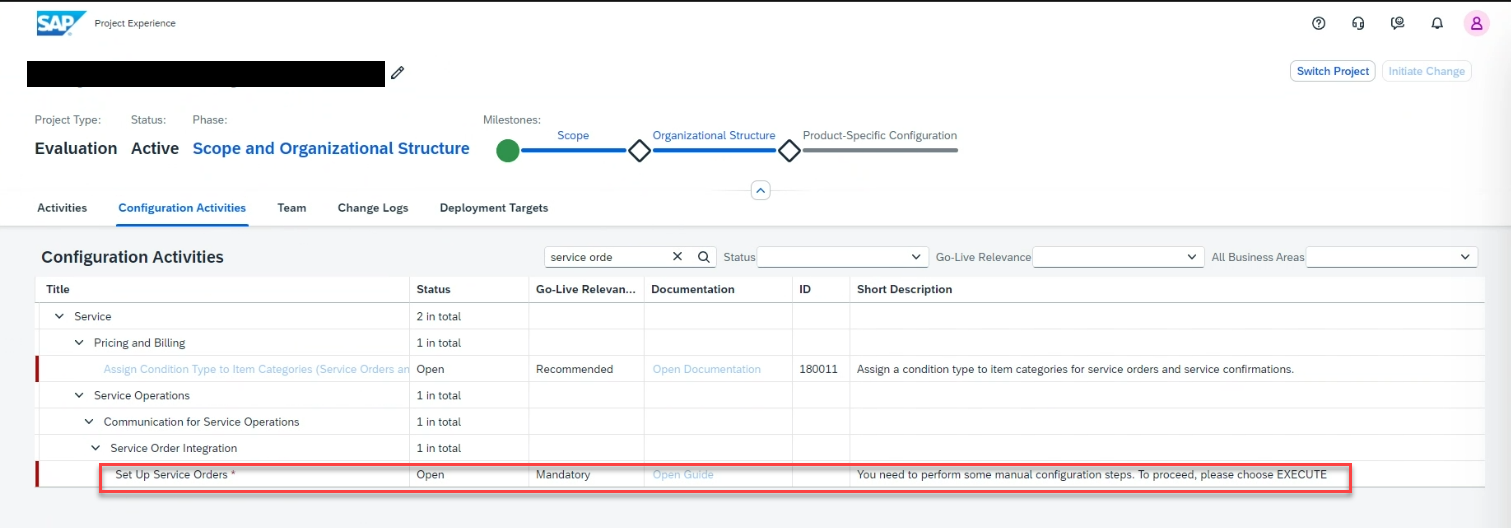Select the Organizational Structure milestone diamond
1511x528 pixels.
click(x=789, y=151)
